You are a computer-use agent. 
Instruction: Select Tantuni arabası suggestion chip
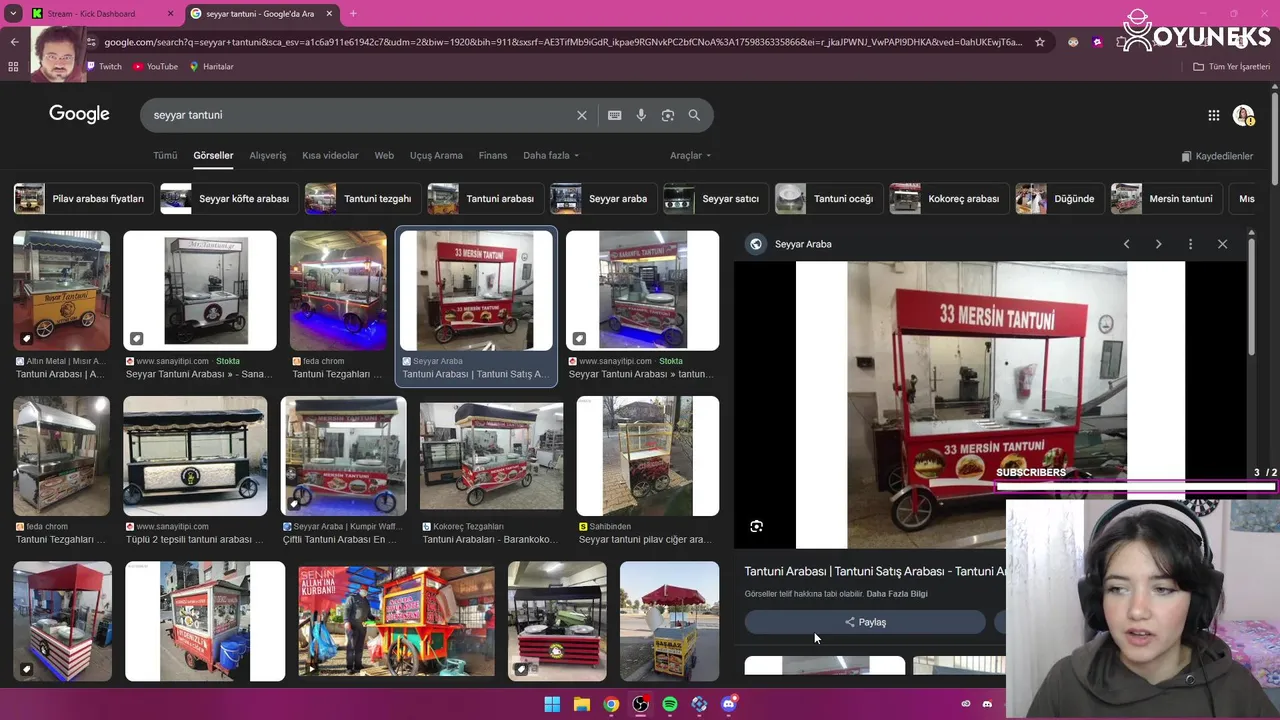click(485, 199)
